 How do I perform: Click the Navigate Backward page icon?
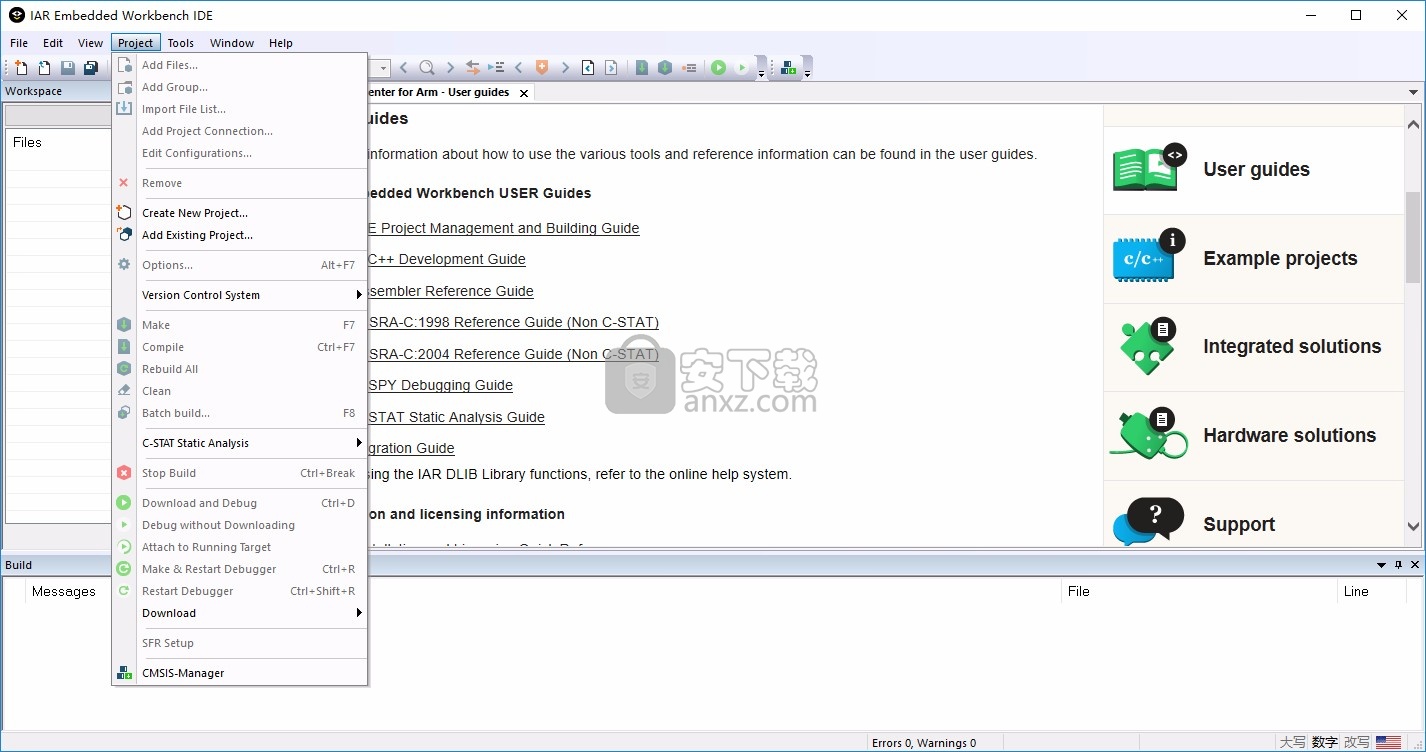[588, 68]
